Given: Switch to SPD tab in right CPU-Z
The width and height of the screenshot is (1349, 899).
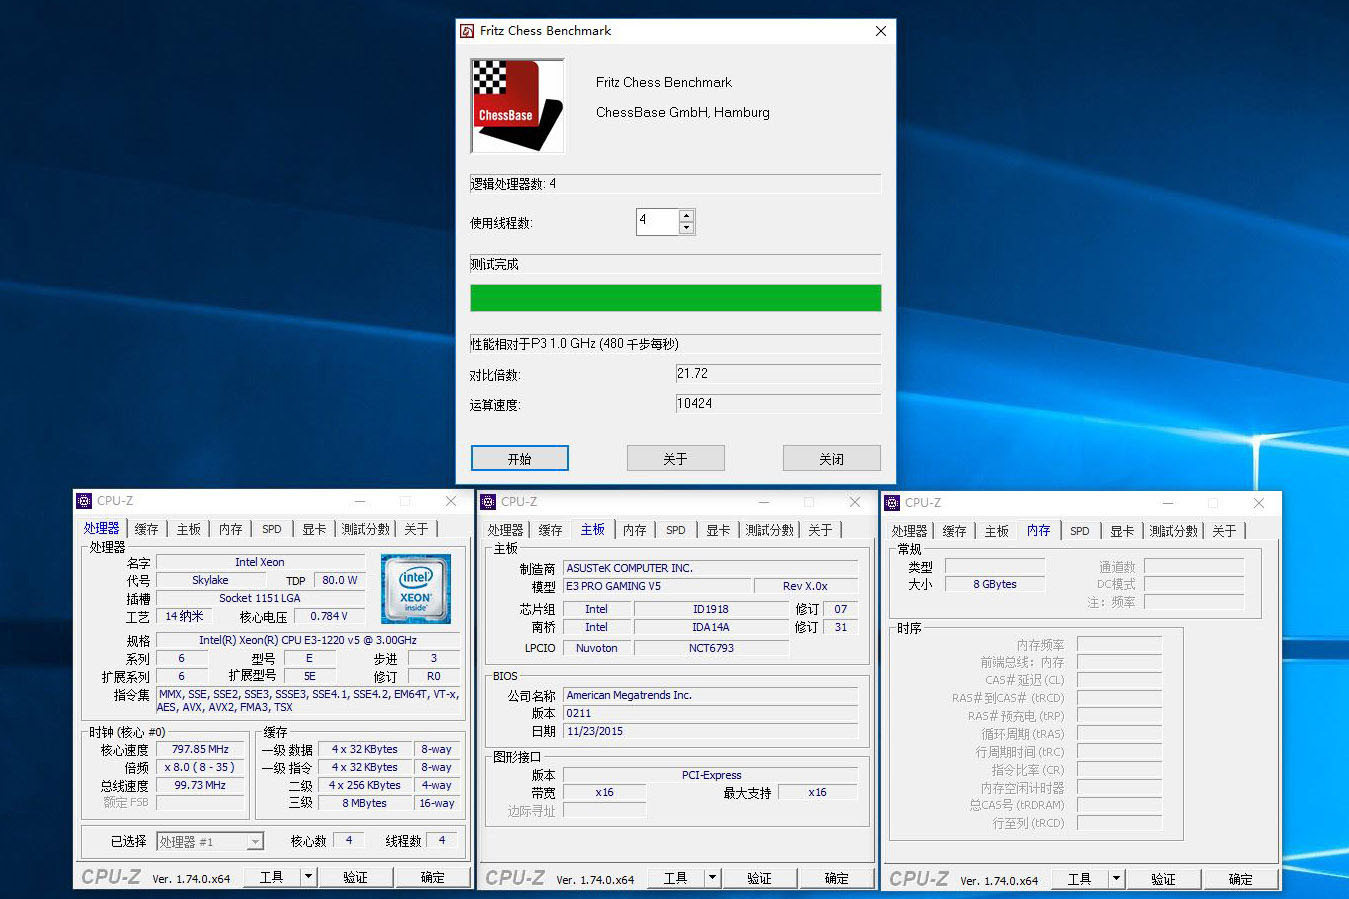Looking at the screenshot, I should [x=1080, y=531].
